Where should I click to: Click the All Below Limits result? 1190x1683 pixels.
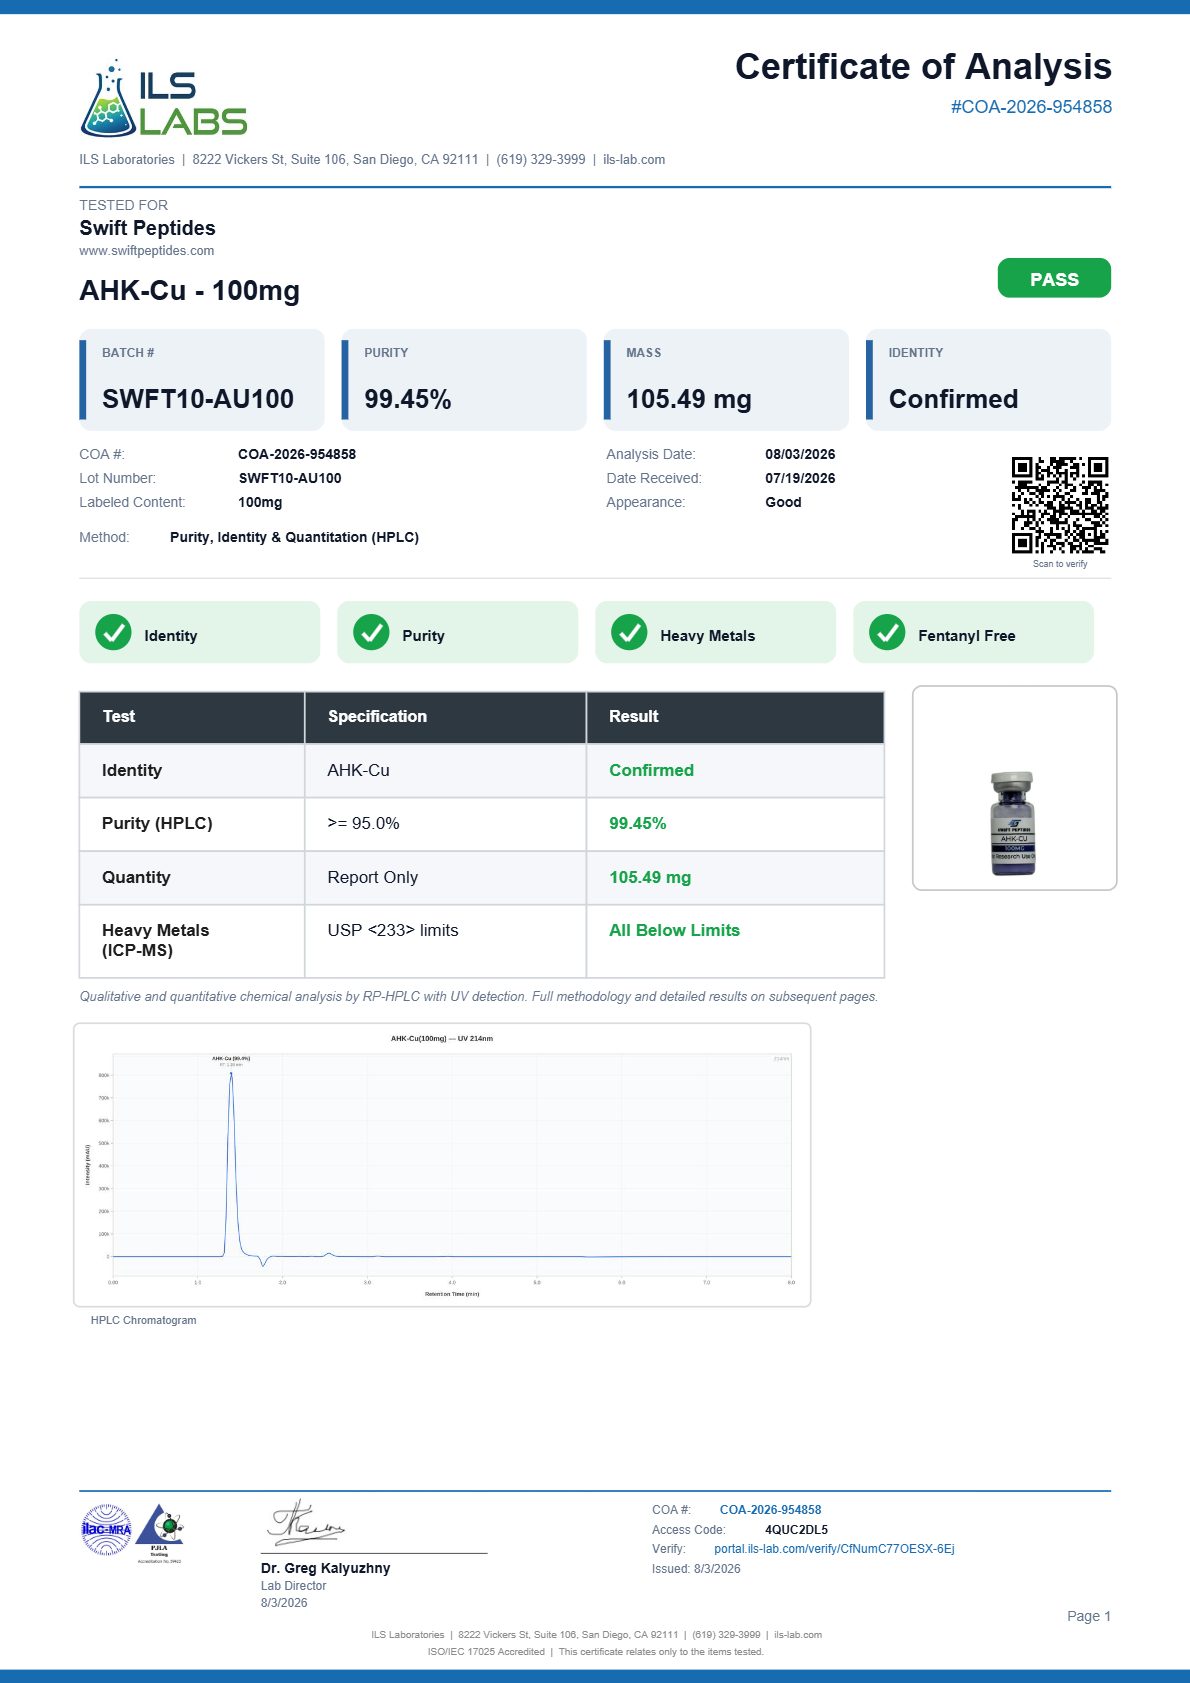(x=674, y=930)
